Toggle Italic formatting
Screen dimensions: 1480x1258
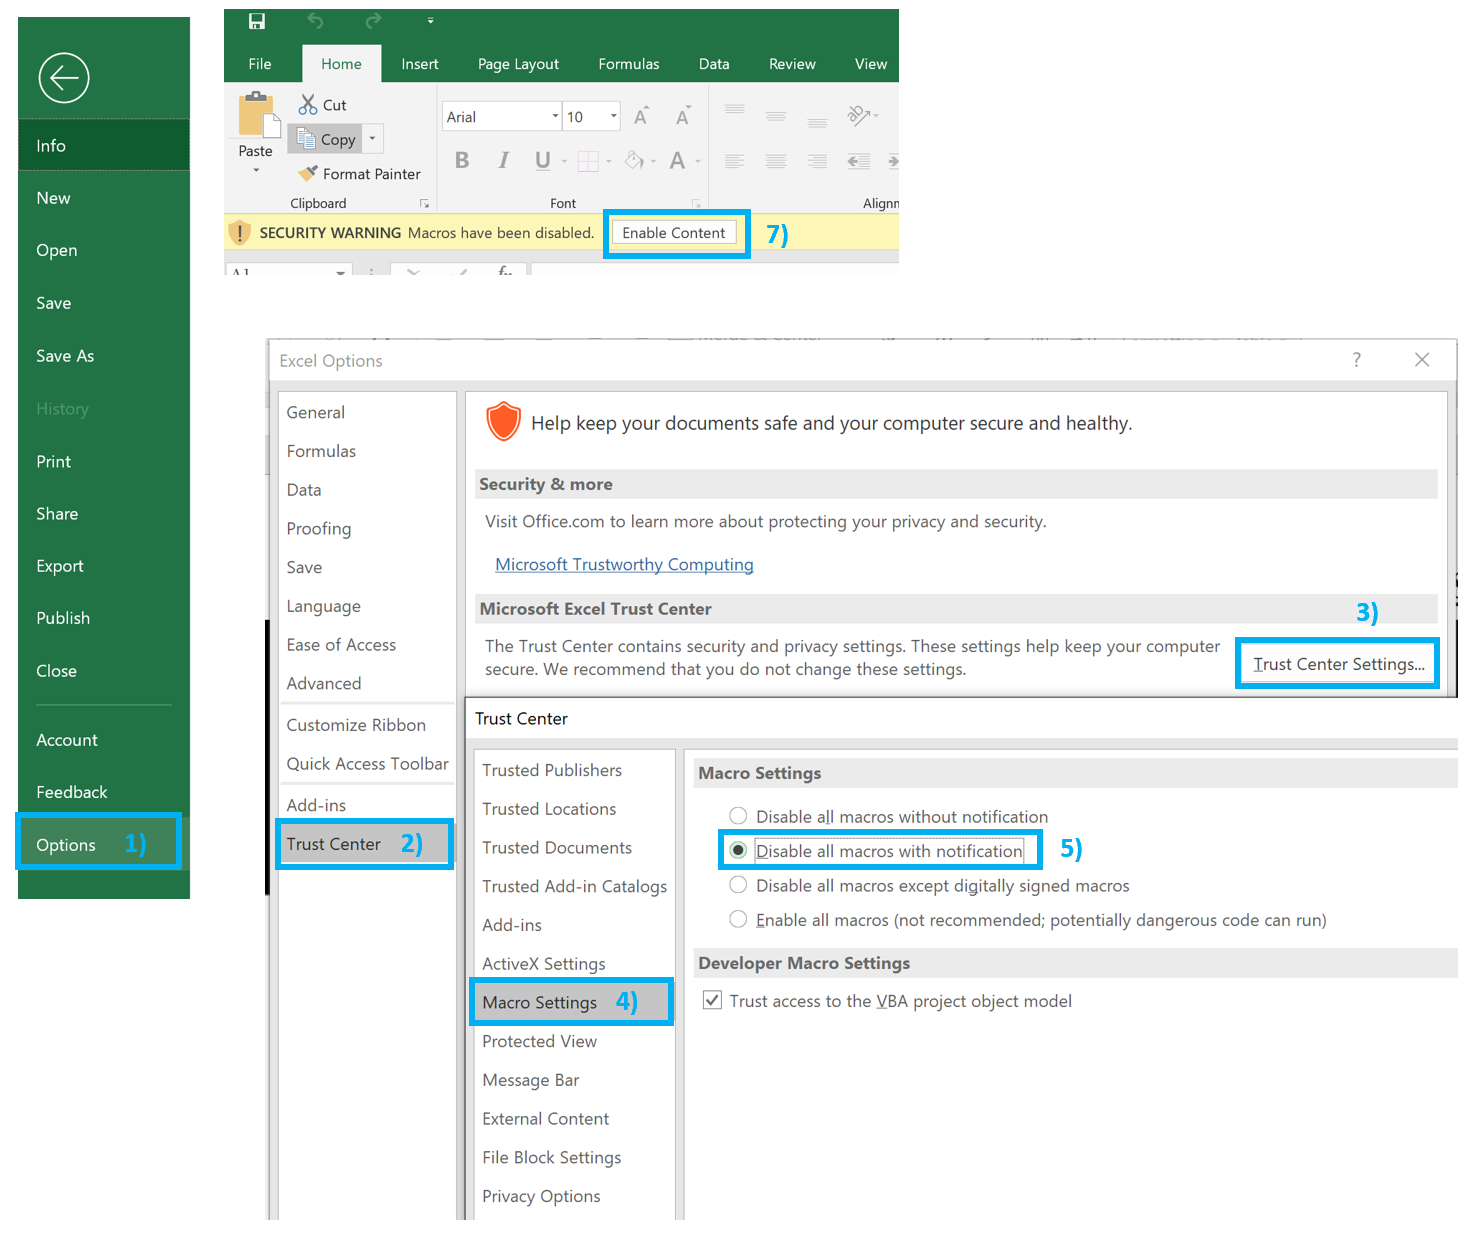503,160
